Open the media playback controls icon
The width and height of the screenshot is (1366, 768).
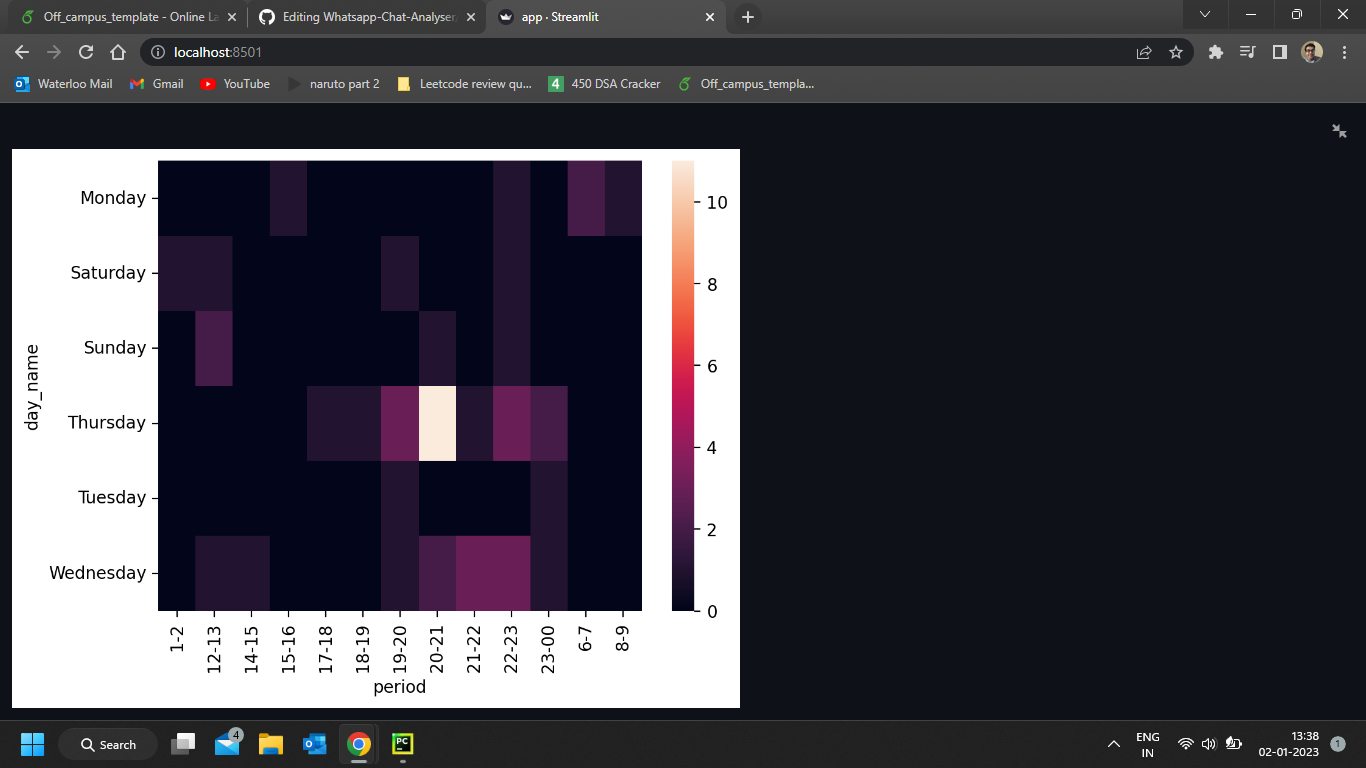click(x=1247, y=52)
